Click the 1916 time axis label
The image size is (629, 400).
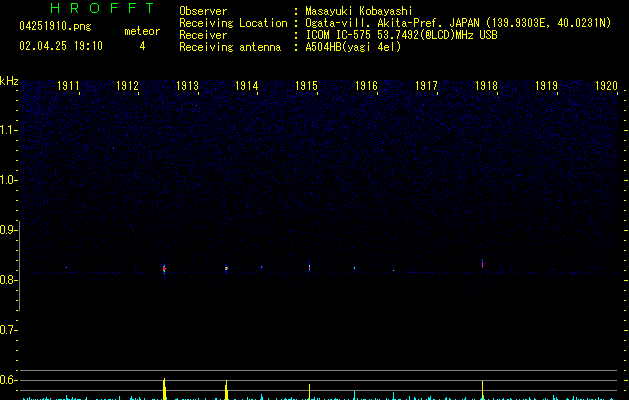pos(366,86)
